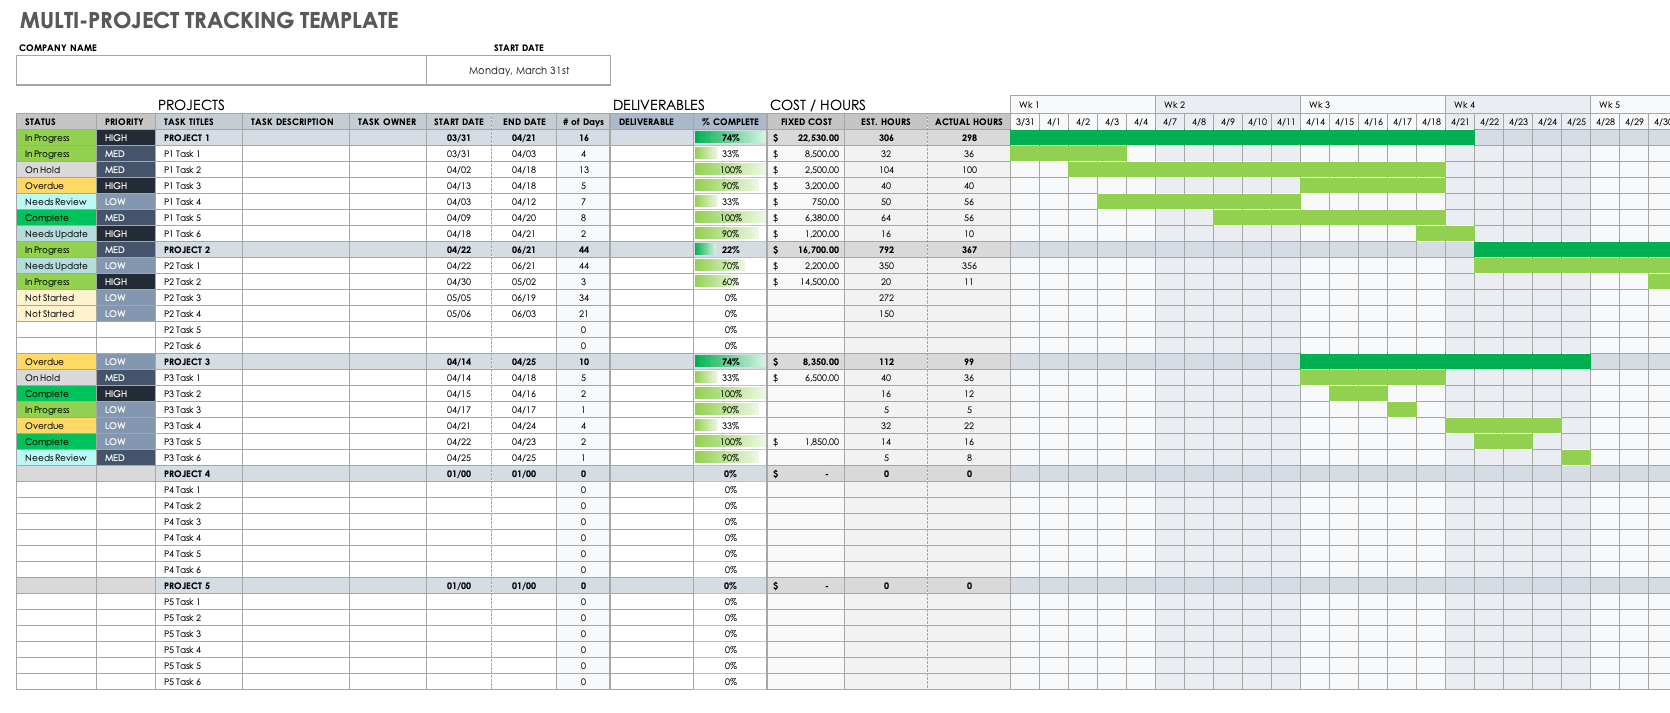Select the estimated hours 306 cell
Viewport: 1670px width, 713px height.
[886, 138]
